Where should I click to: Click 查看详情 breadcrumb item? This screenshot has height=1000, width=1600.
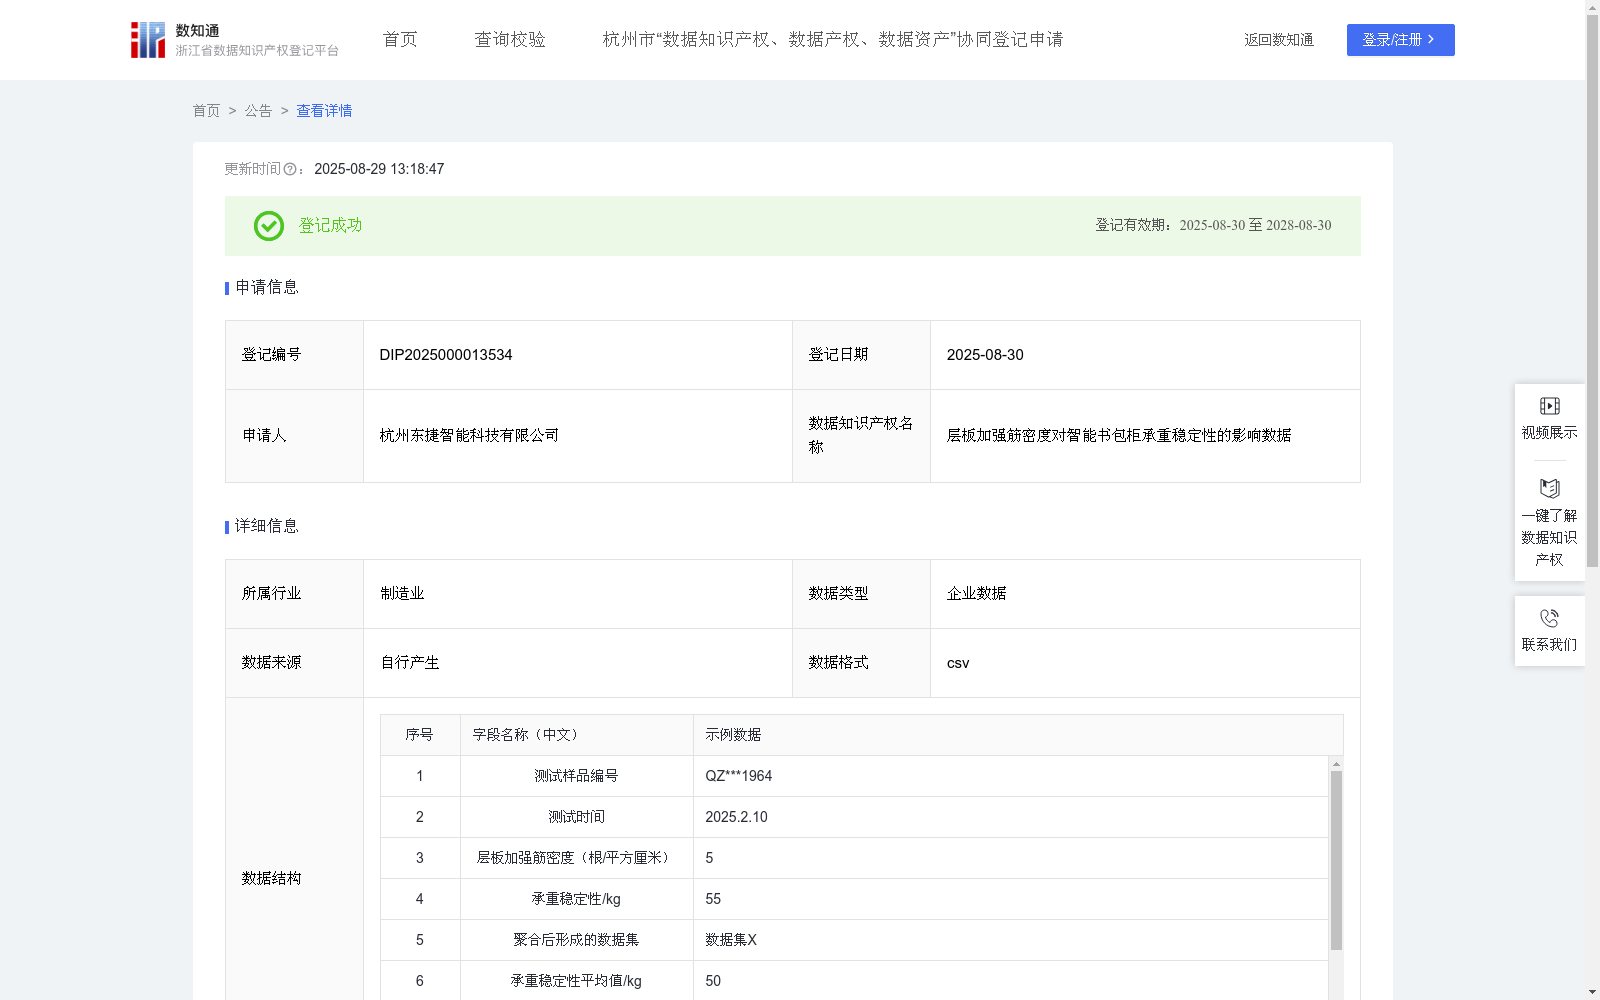324,111
